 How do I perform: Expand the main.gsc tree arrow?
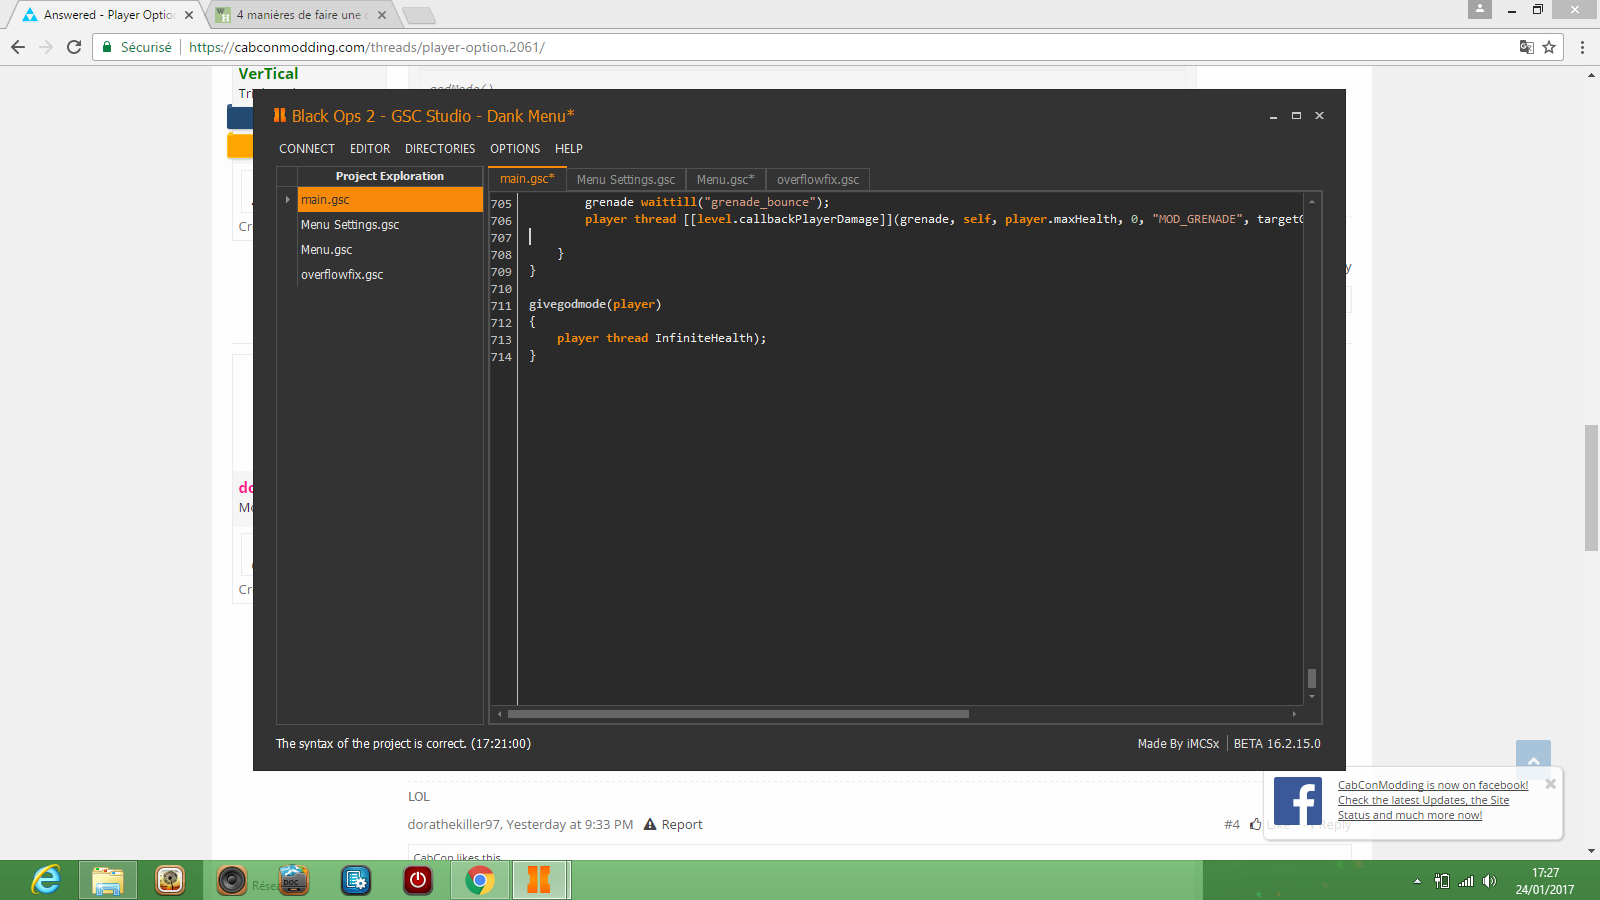click(288, 200)
